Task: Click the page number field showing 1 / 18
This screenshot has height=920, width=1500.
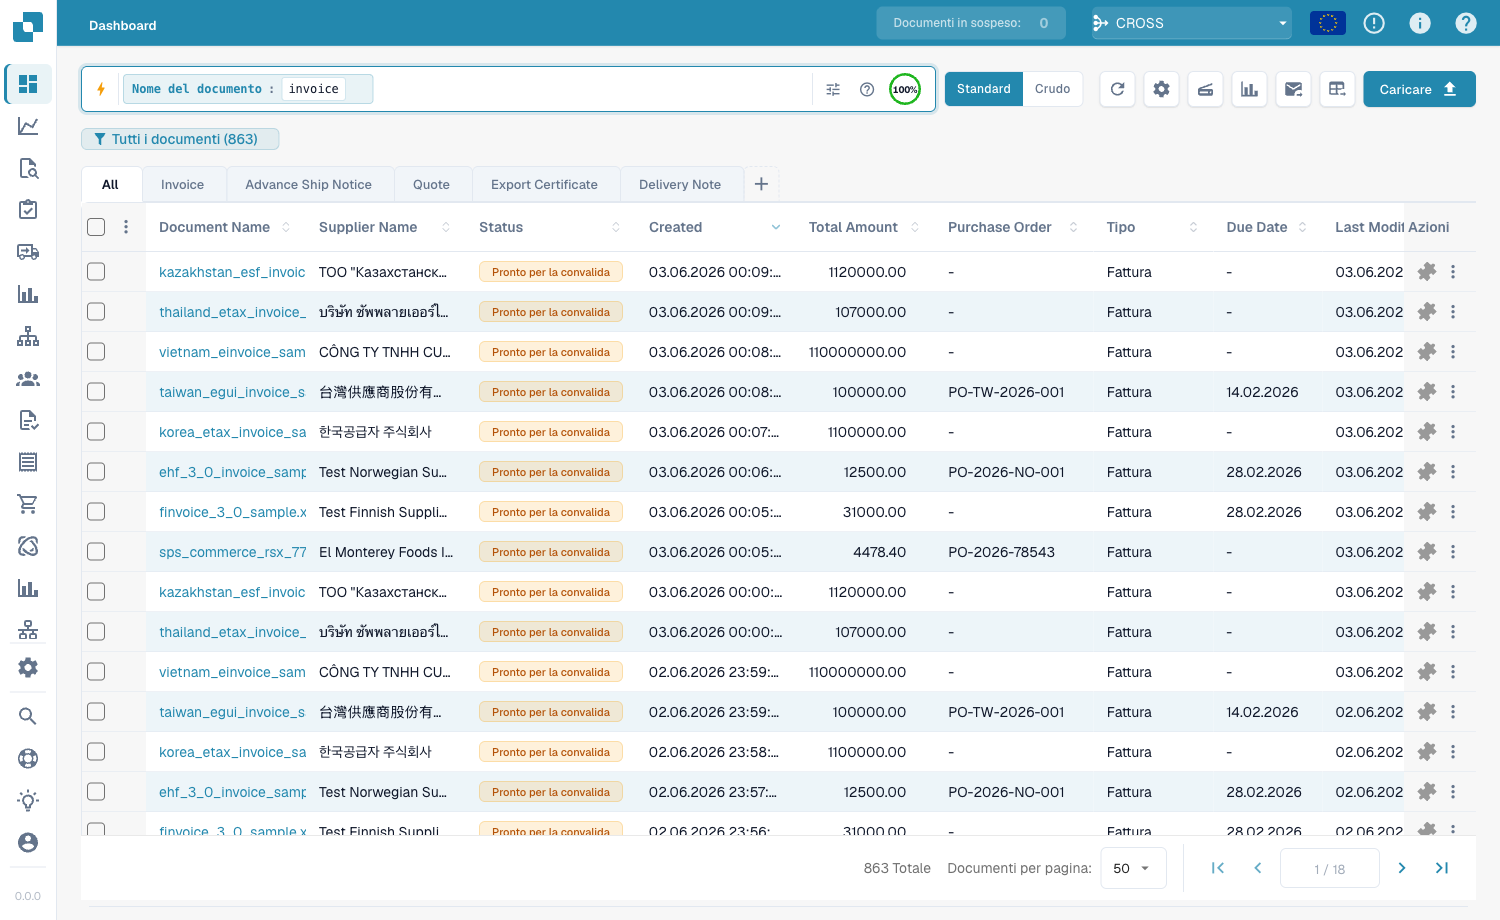Action: click(x=1330, y=868)
